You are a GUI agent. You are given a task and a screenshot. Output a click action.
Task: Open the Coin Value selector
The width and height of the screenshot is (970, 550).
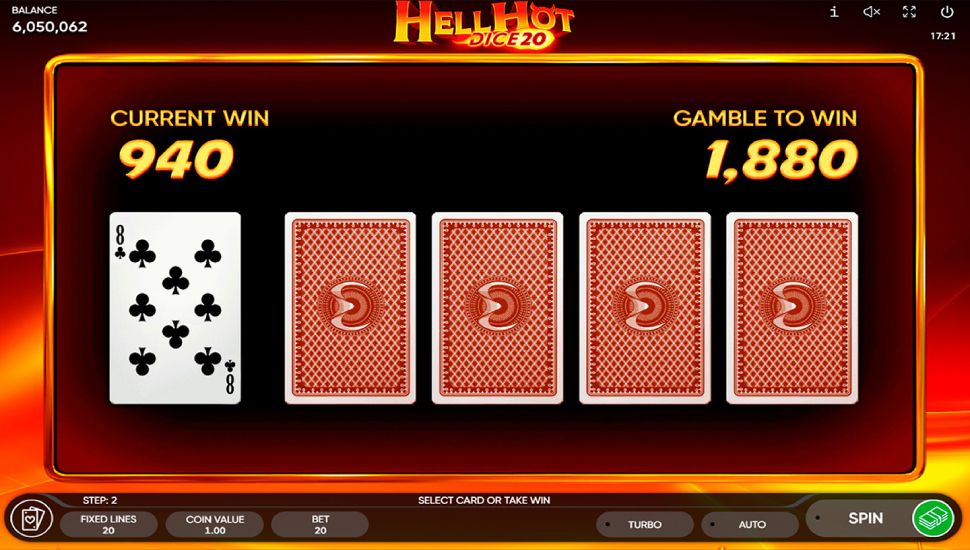215,525
